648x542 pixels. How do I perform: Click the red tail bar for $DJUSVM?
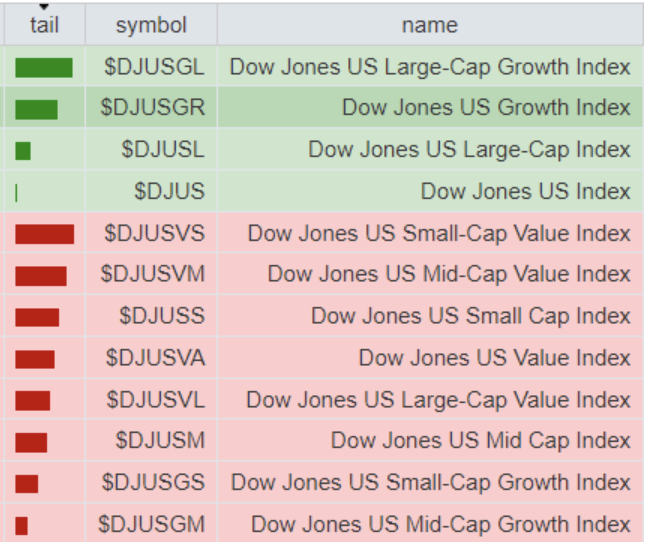click(x=41, y=276)
